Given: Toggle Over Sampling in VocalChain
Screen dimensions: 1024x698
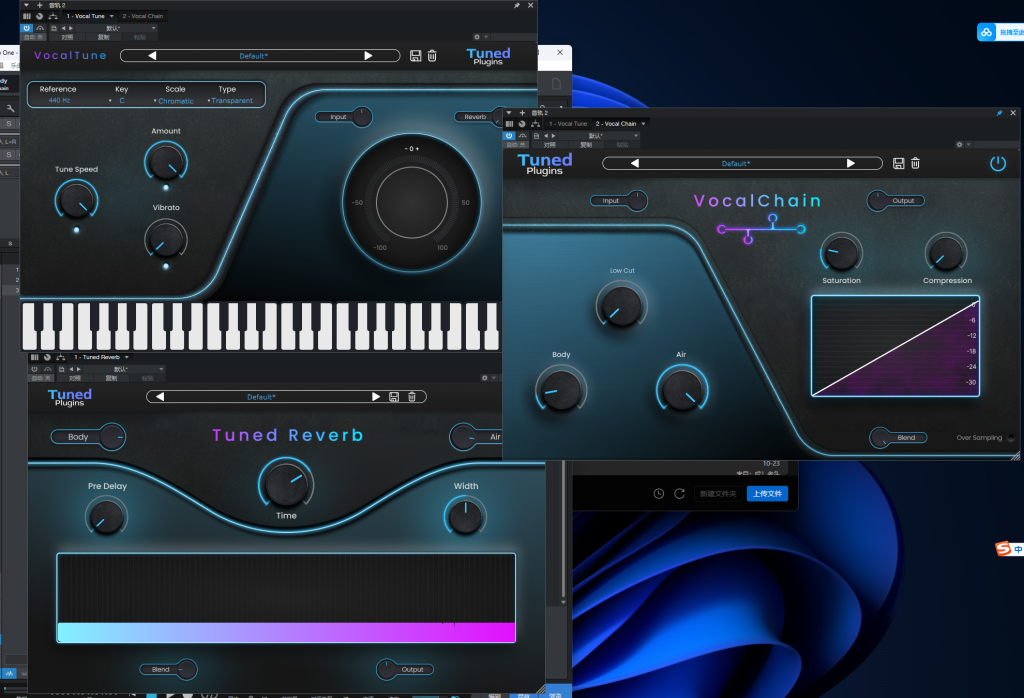Looking at the screenshot, I should (1011, 438).
